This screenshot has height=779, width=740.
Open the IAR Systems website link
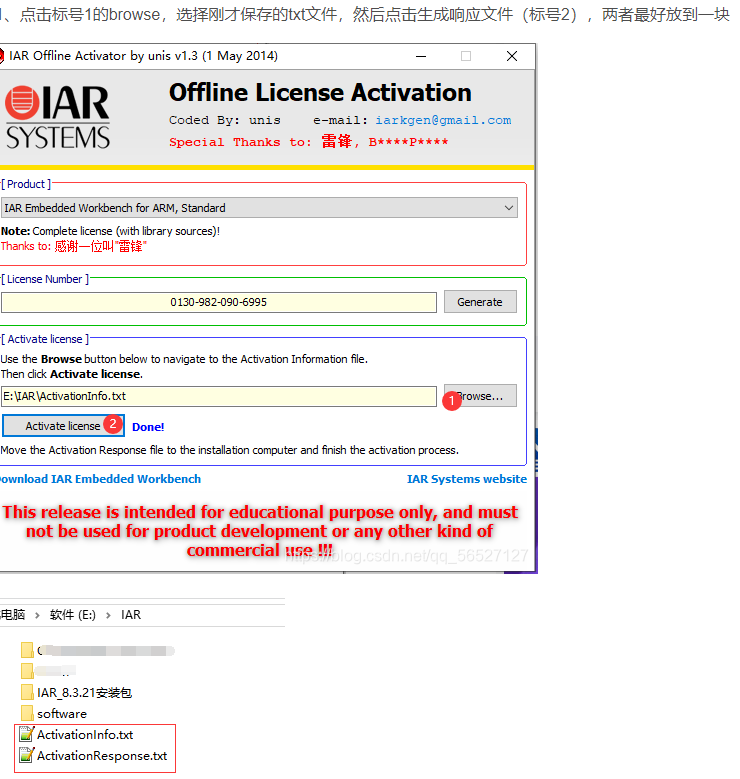click(x=467, y=479)
